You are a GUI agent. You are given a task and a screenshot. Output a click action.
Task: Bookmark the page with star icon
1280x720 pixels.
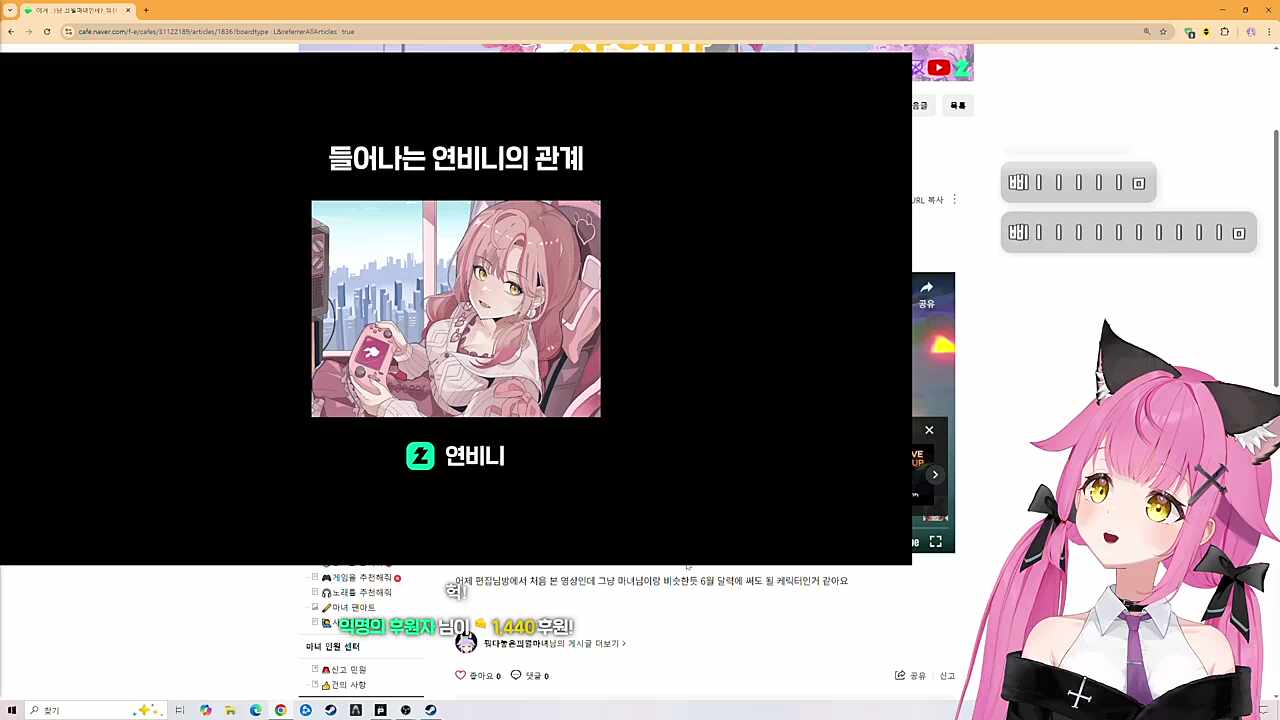tap(1163, 32)
